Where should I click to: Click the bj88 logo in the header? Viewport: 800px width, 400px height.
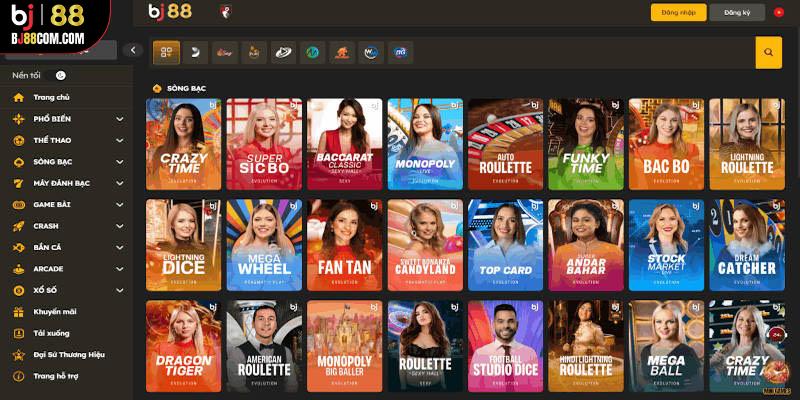pos(170,12)
